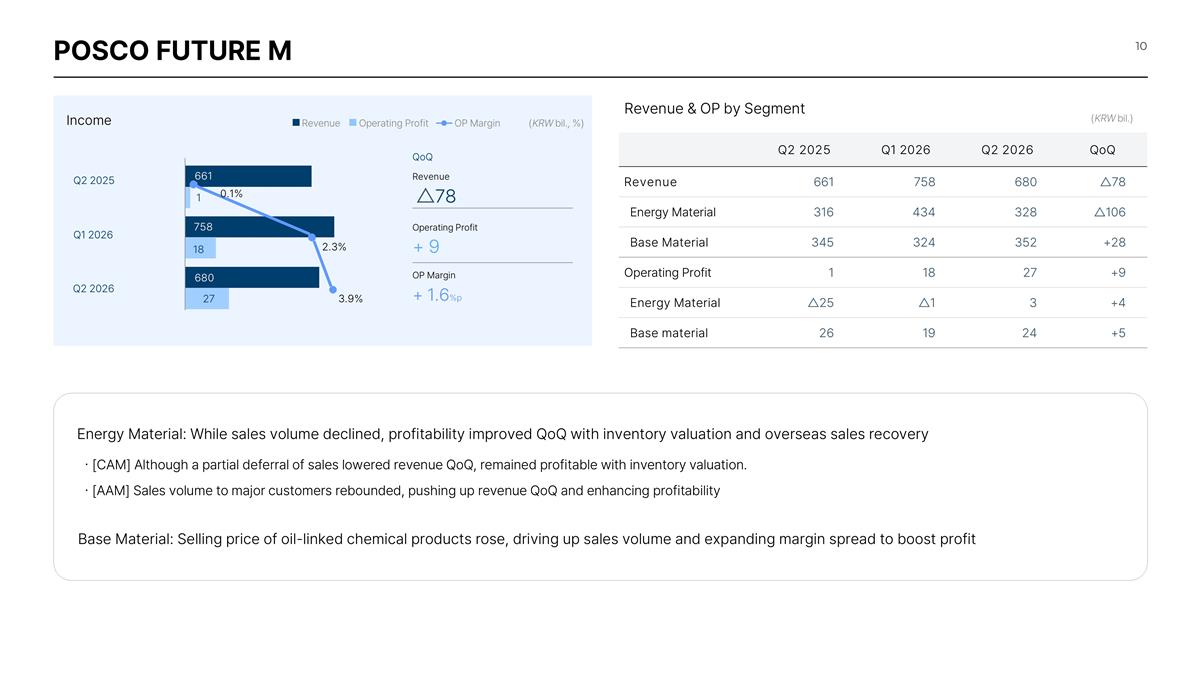The image size is (1200, 675).
Task: Click the POSCO FUTURE M title
Action: pos(173,50)
